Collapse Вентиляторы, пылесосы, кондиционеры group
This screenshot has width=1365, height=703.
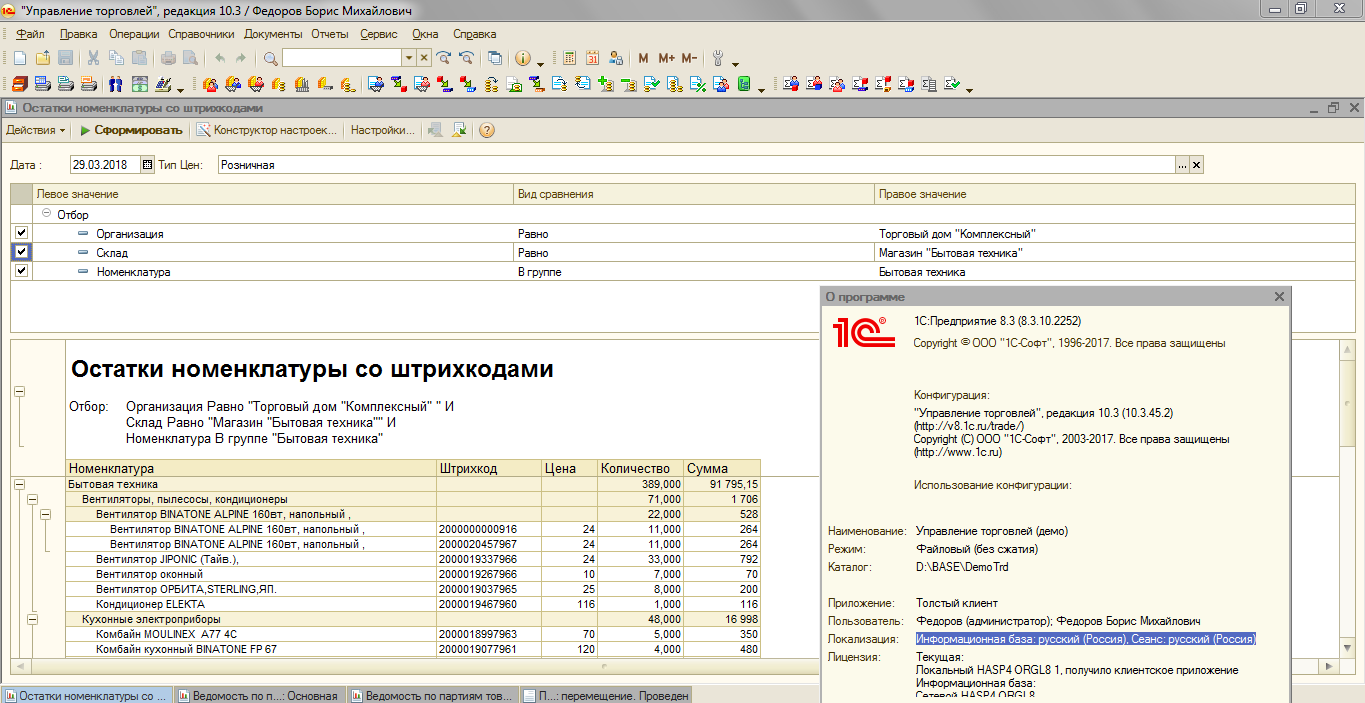pyautogui.click(x=32, y=499)
